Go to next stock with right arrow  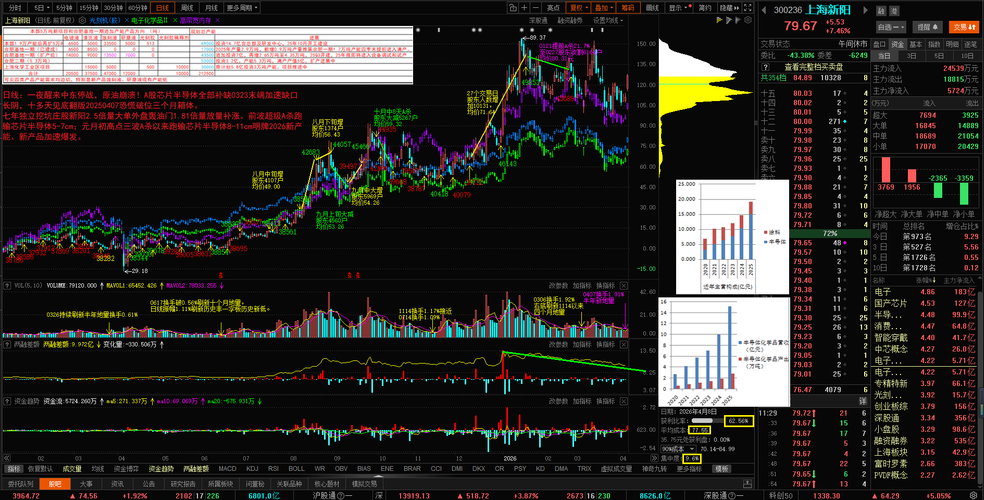coord(865,10)
